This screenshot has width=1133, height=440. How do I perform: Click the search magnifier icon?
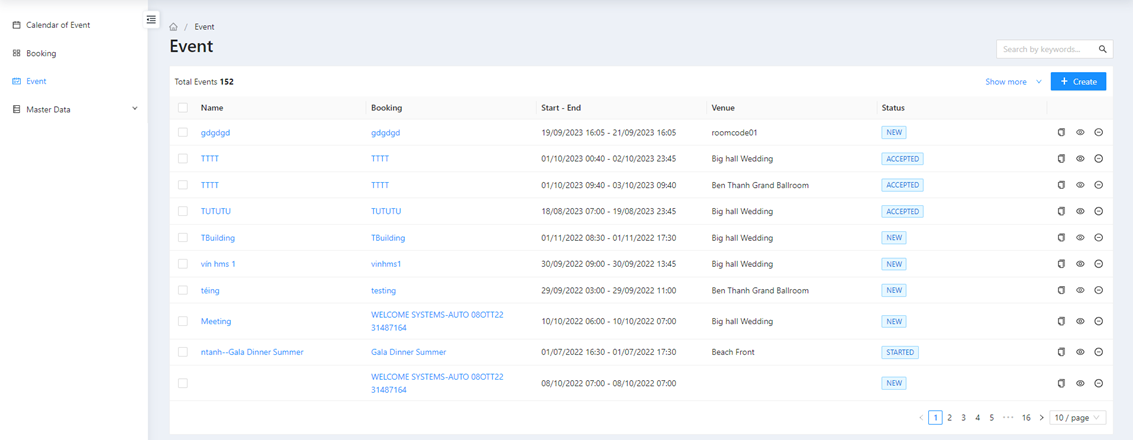(1103, 49)
